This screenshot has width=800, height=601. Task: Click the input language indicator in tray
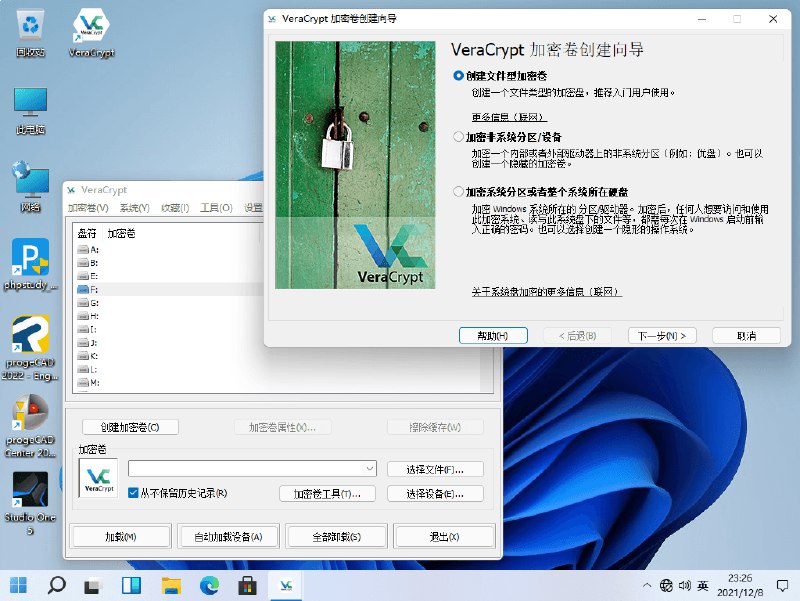point(703,586)
